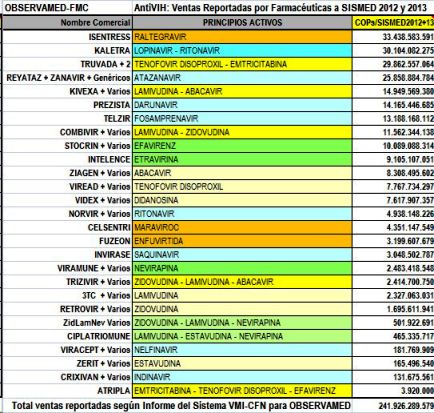This screenshot has height=413, width=434.
Task: Click the ABACAVIR single-drug cell
Action: 242,173
